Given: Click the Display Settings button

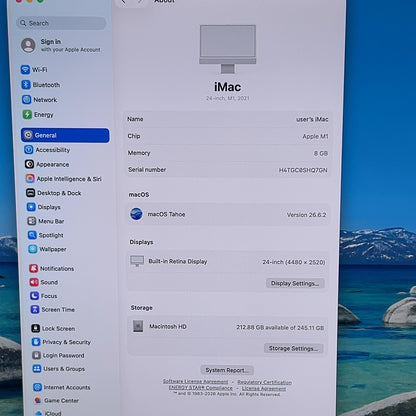Looking at the screenshot, I should pos(295,283).
